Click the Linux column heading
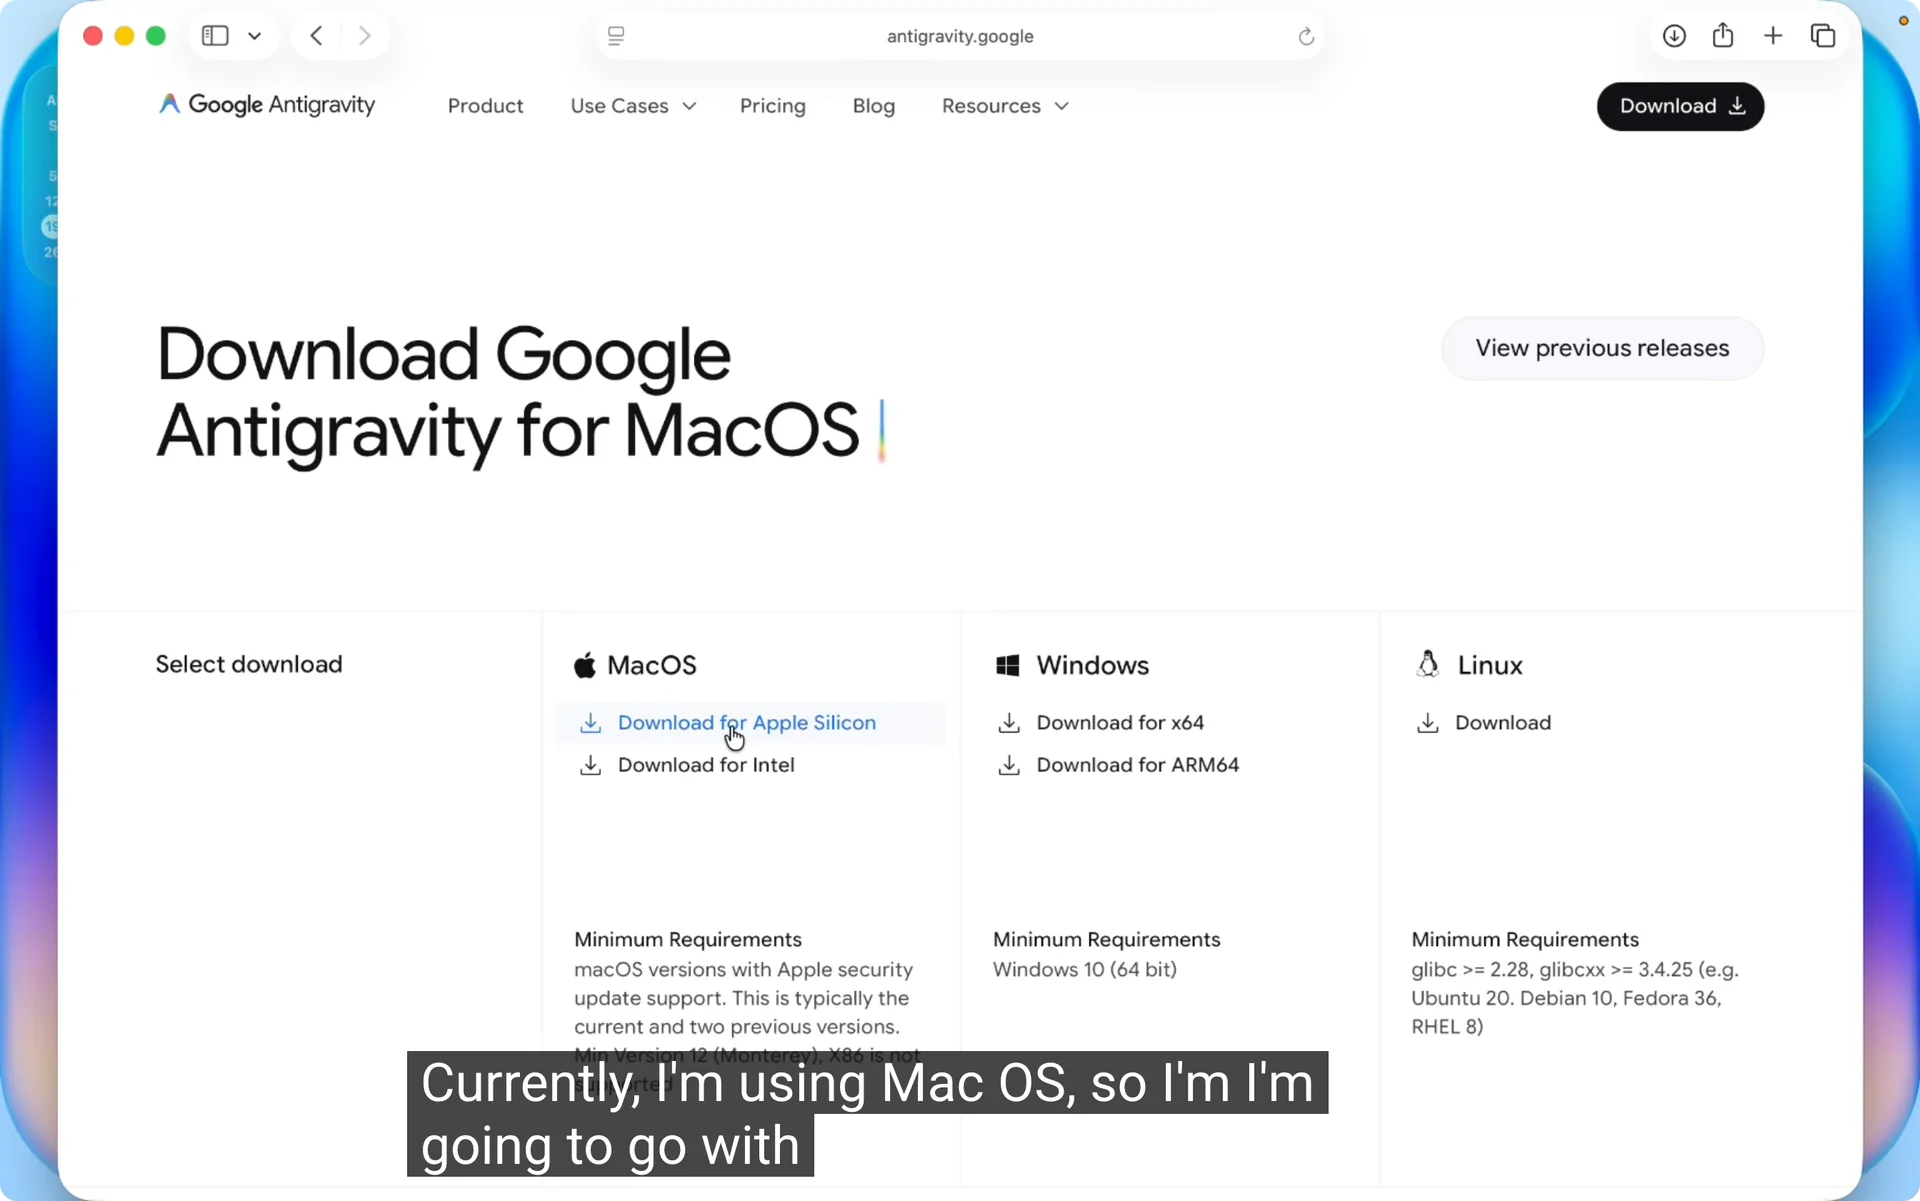The width and height of the screenshot is (1920, 1201). pyautogui.click(x=1490, y=665)
